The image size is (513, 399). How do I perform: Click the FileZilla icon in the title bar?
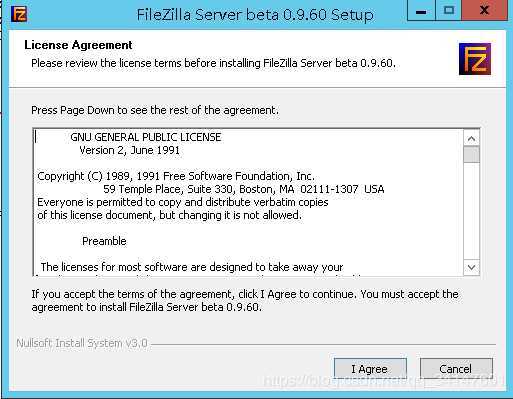coord(19,14)
